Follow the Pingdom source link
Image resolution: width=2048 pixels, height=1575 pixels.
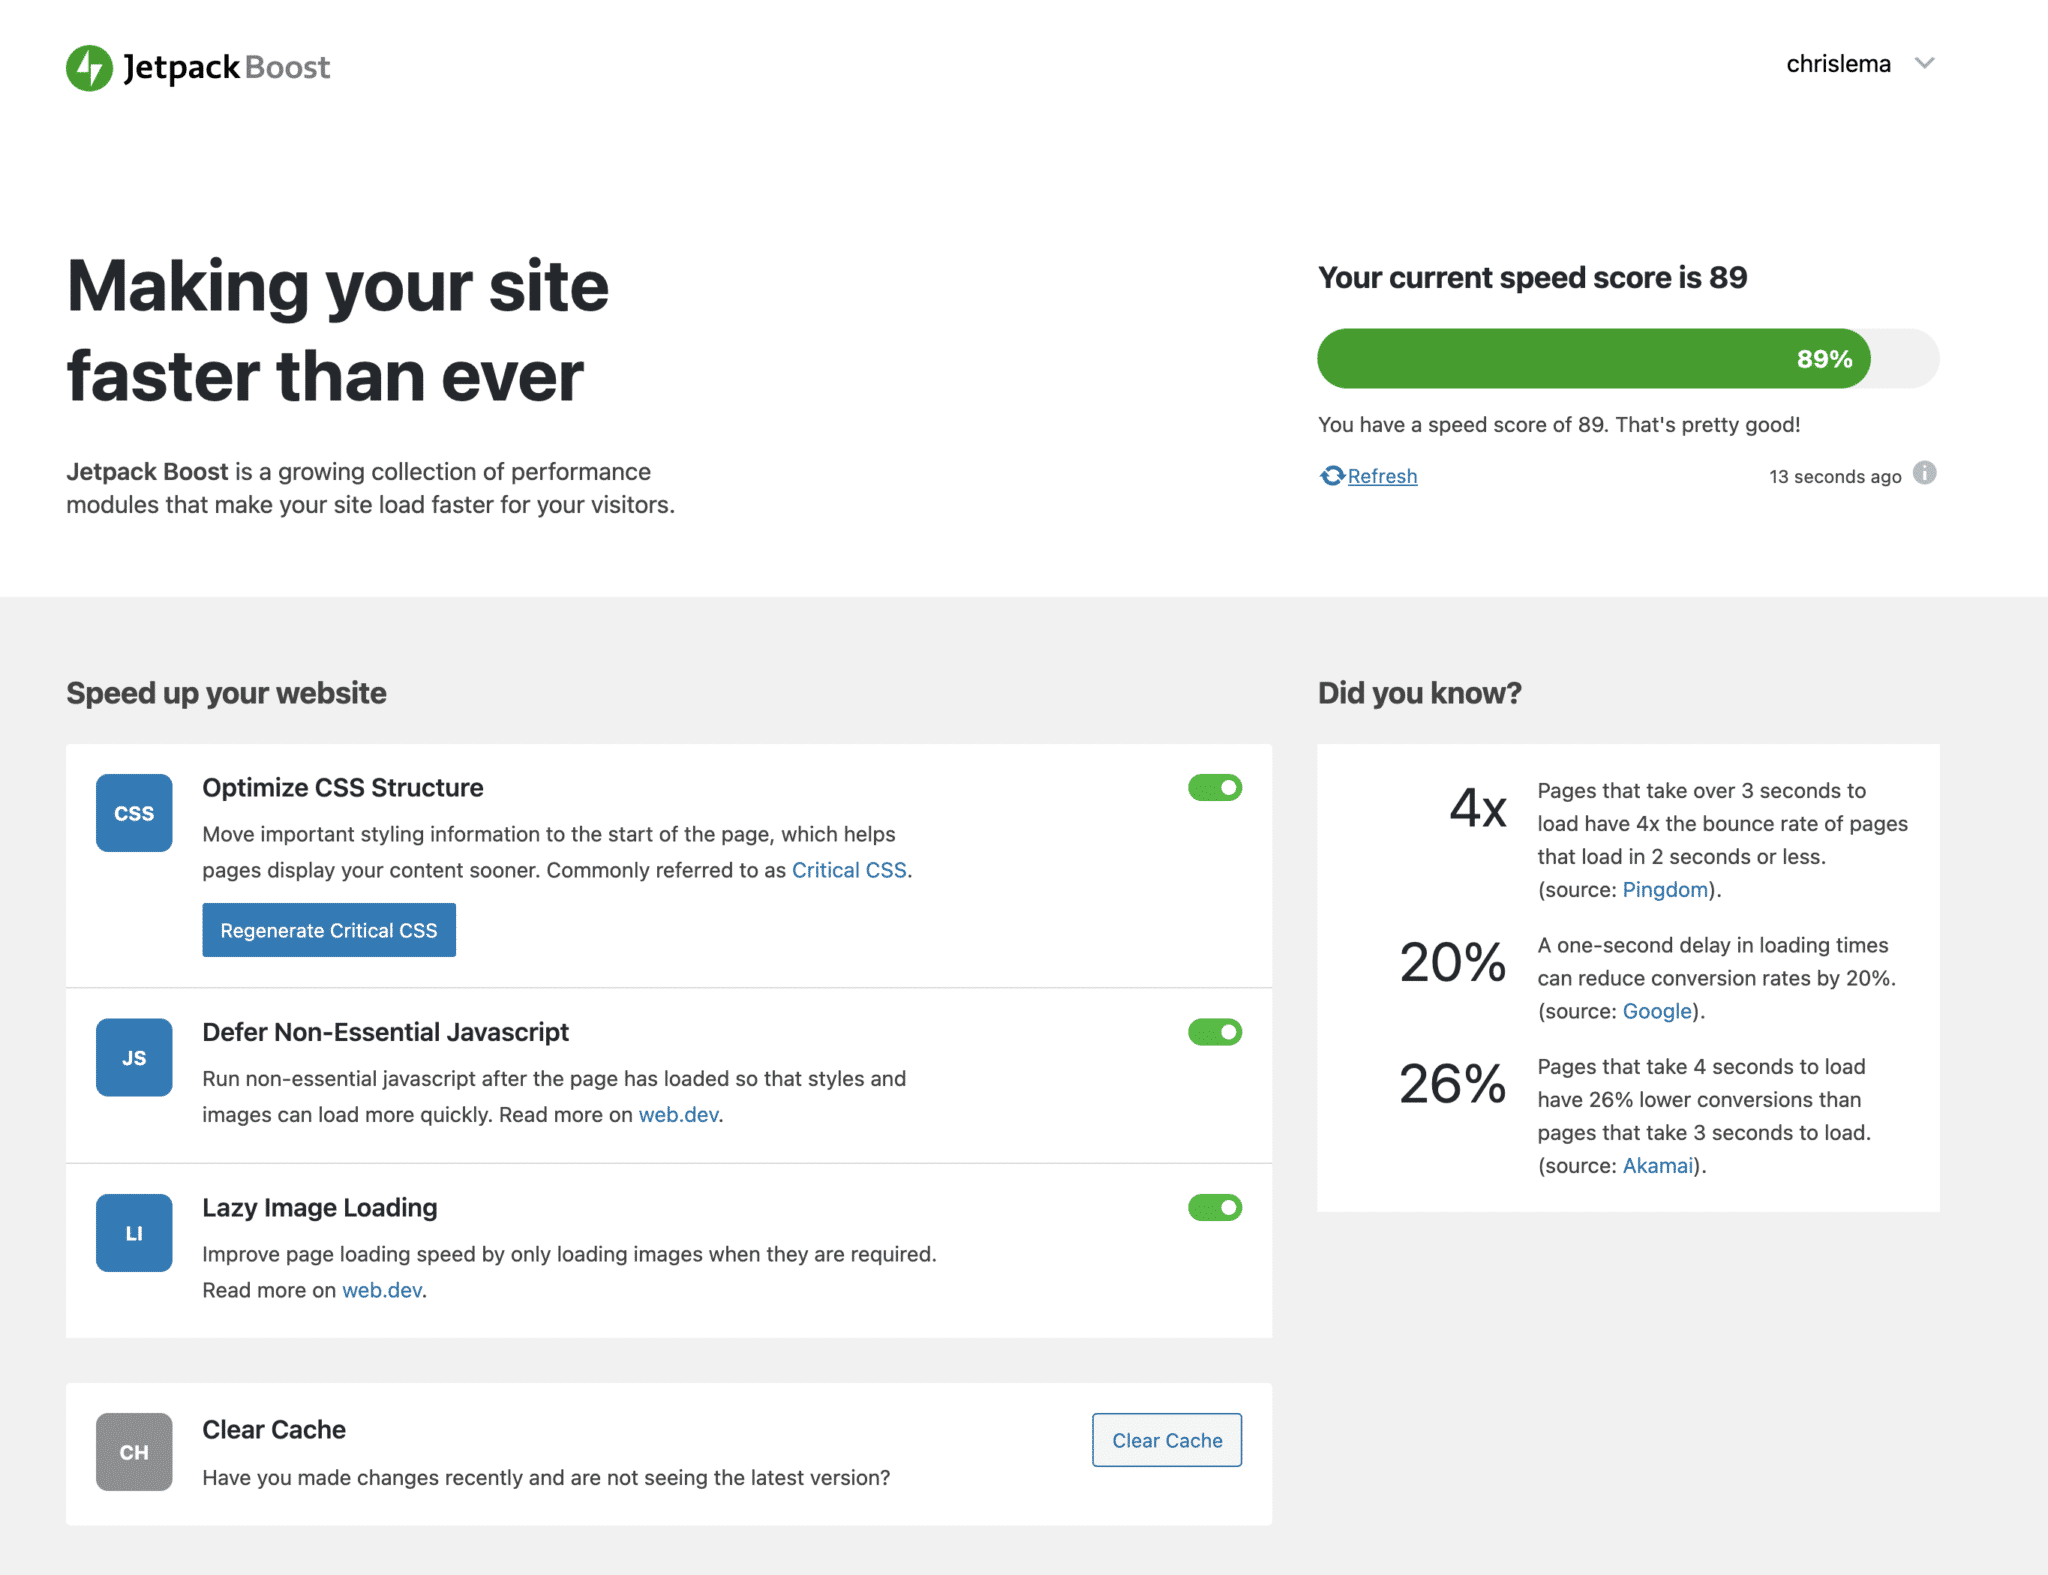pos(1664,890)
